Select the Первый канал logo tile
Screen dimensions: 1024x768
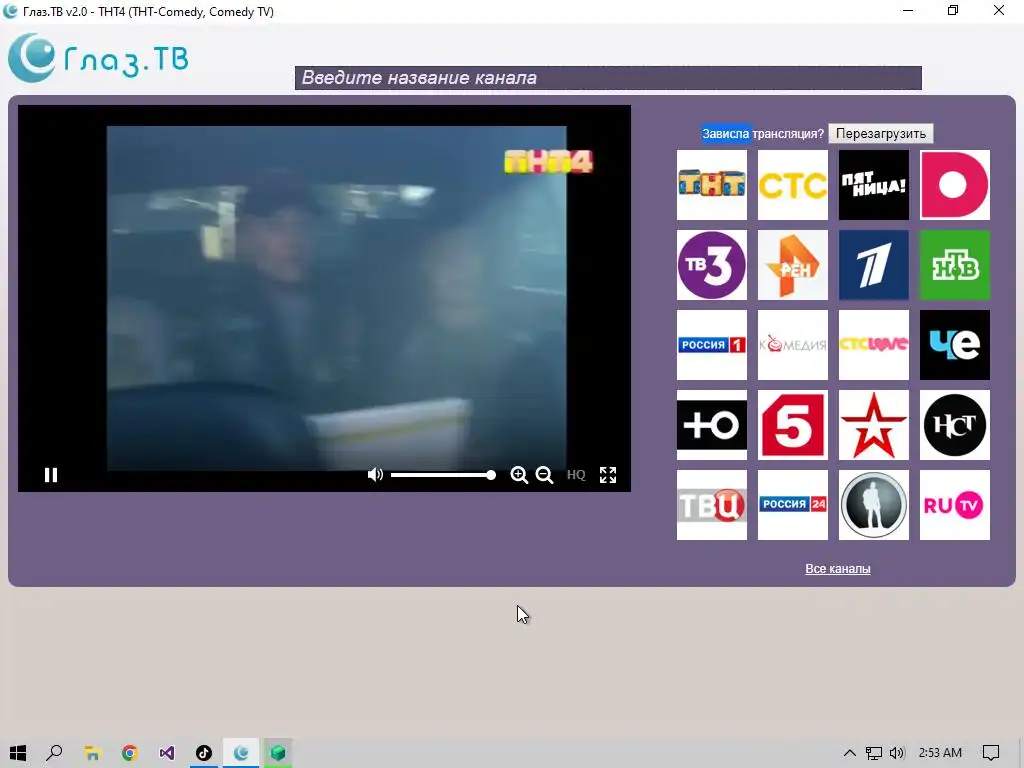(873, 264)
